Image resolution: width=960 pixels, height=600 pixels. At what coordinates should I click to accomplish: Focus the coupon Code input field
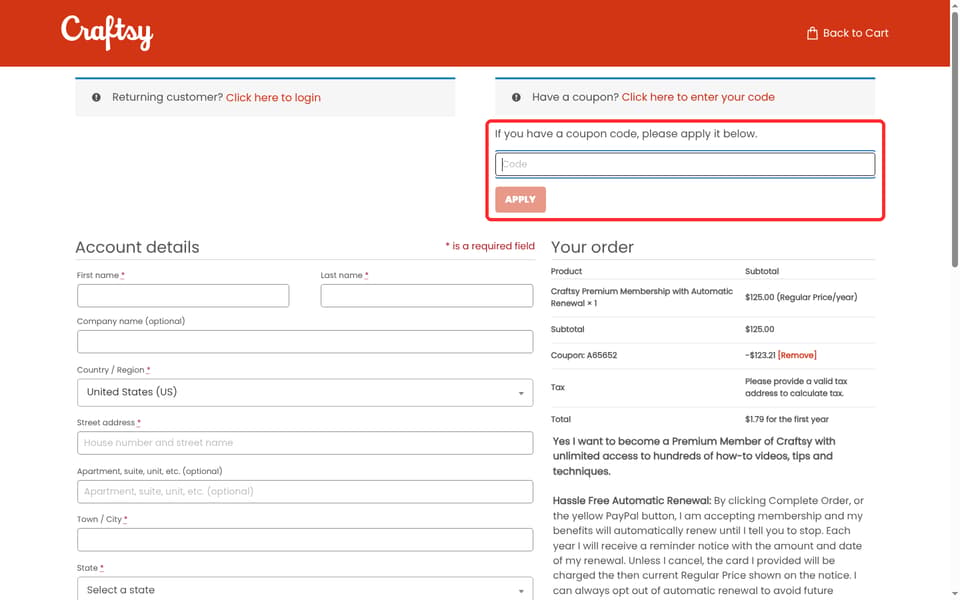point(684,164)
